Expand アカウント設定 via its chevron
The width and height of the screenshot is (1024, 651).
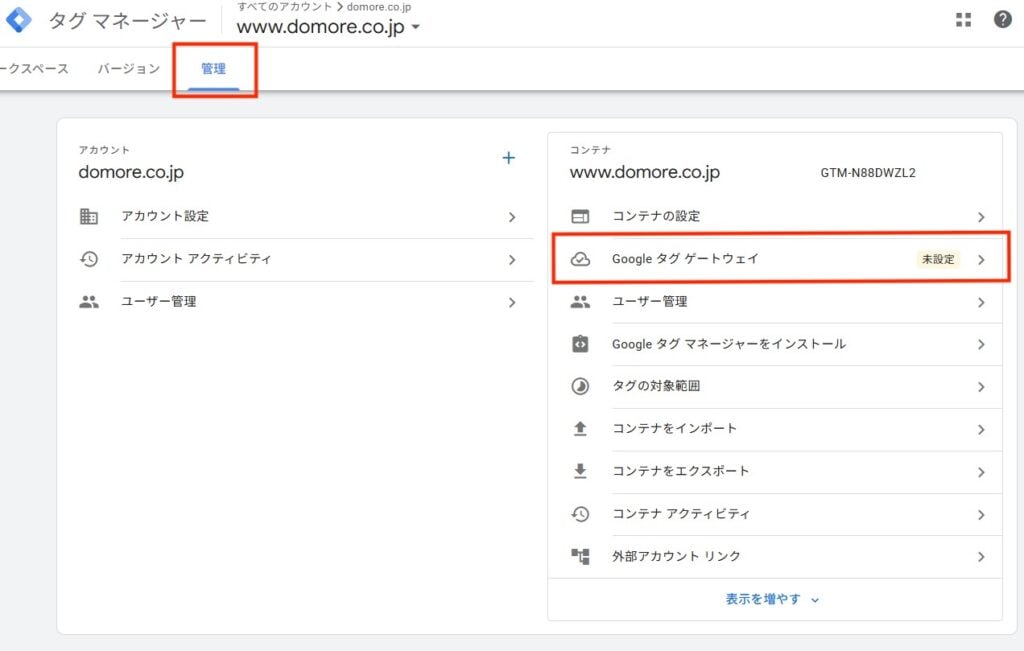point(512,217)
